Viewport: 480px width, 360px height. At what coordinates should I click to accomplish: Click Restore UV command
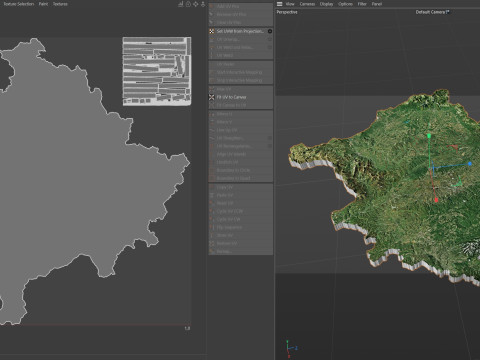pos(241,243)
